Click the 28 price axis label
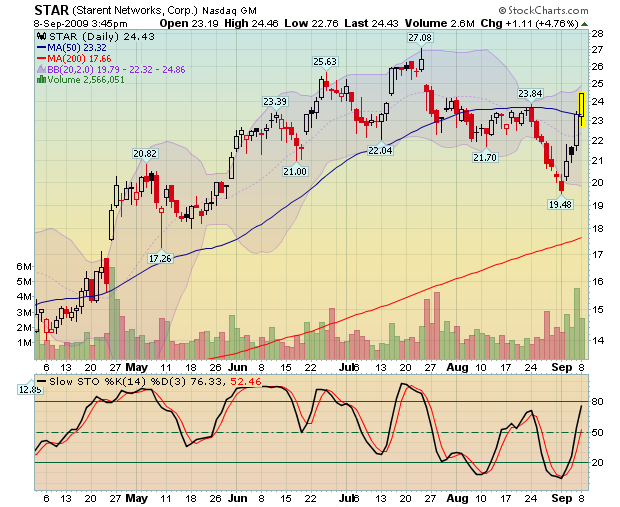 [x=597, y=34]
